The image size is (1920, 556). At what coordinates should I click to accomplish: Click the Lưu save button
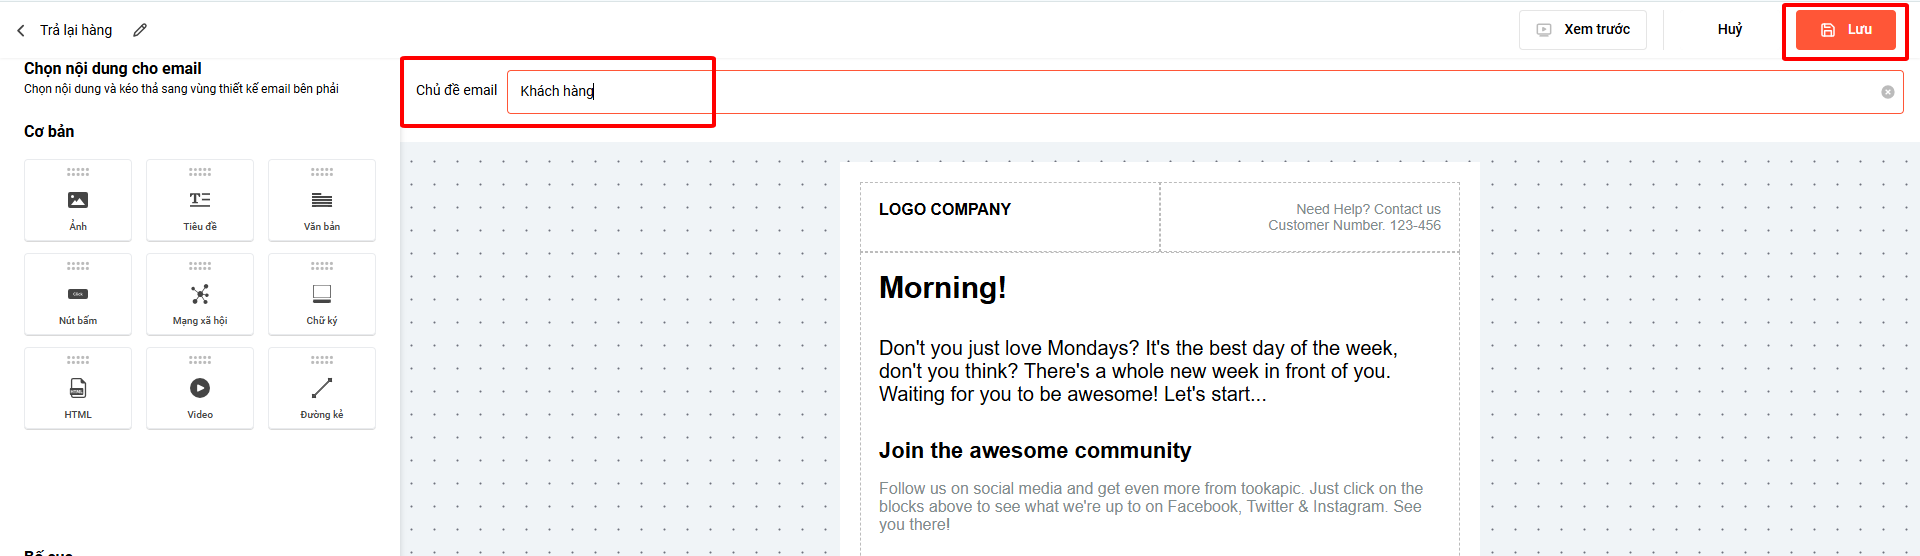click(1845, 30)
